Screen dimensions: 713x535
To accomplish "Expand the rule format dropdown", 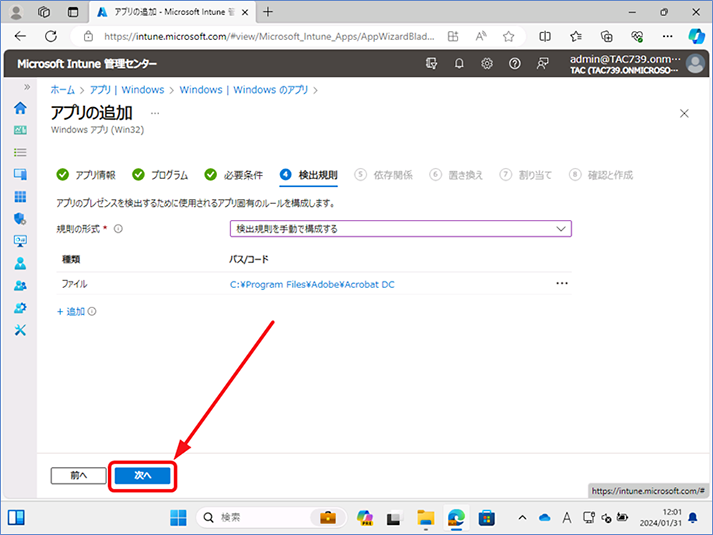I will (x=401, y=229).
